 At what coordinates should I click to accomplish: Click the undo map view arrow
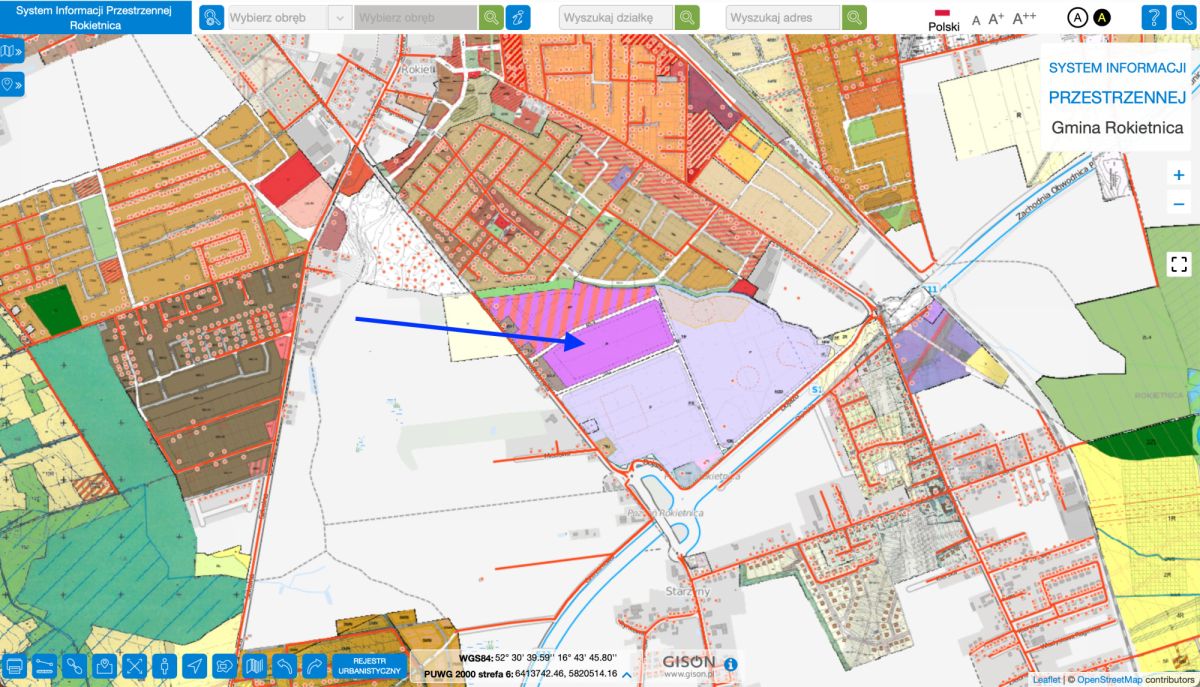[285, 666]
